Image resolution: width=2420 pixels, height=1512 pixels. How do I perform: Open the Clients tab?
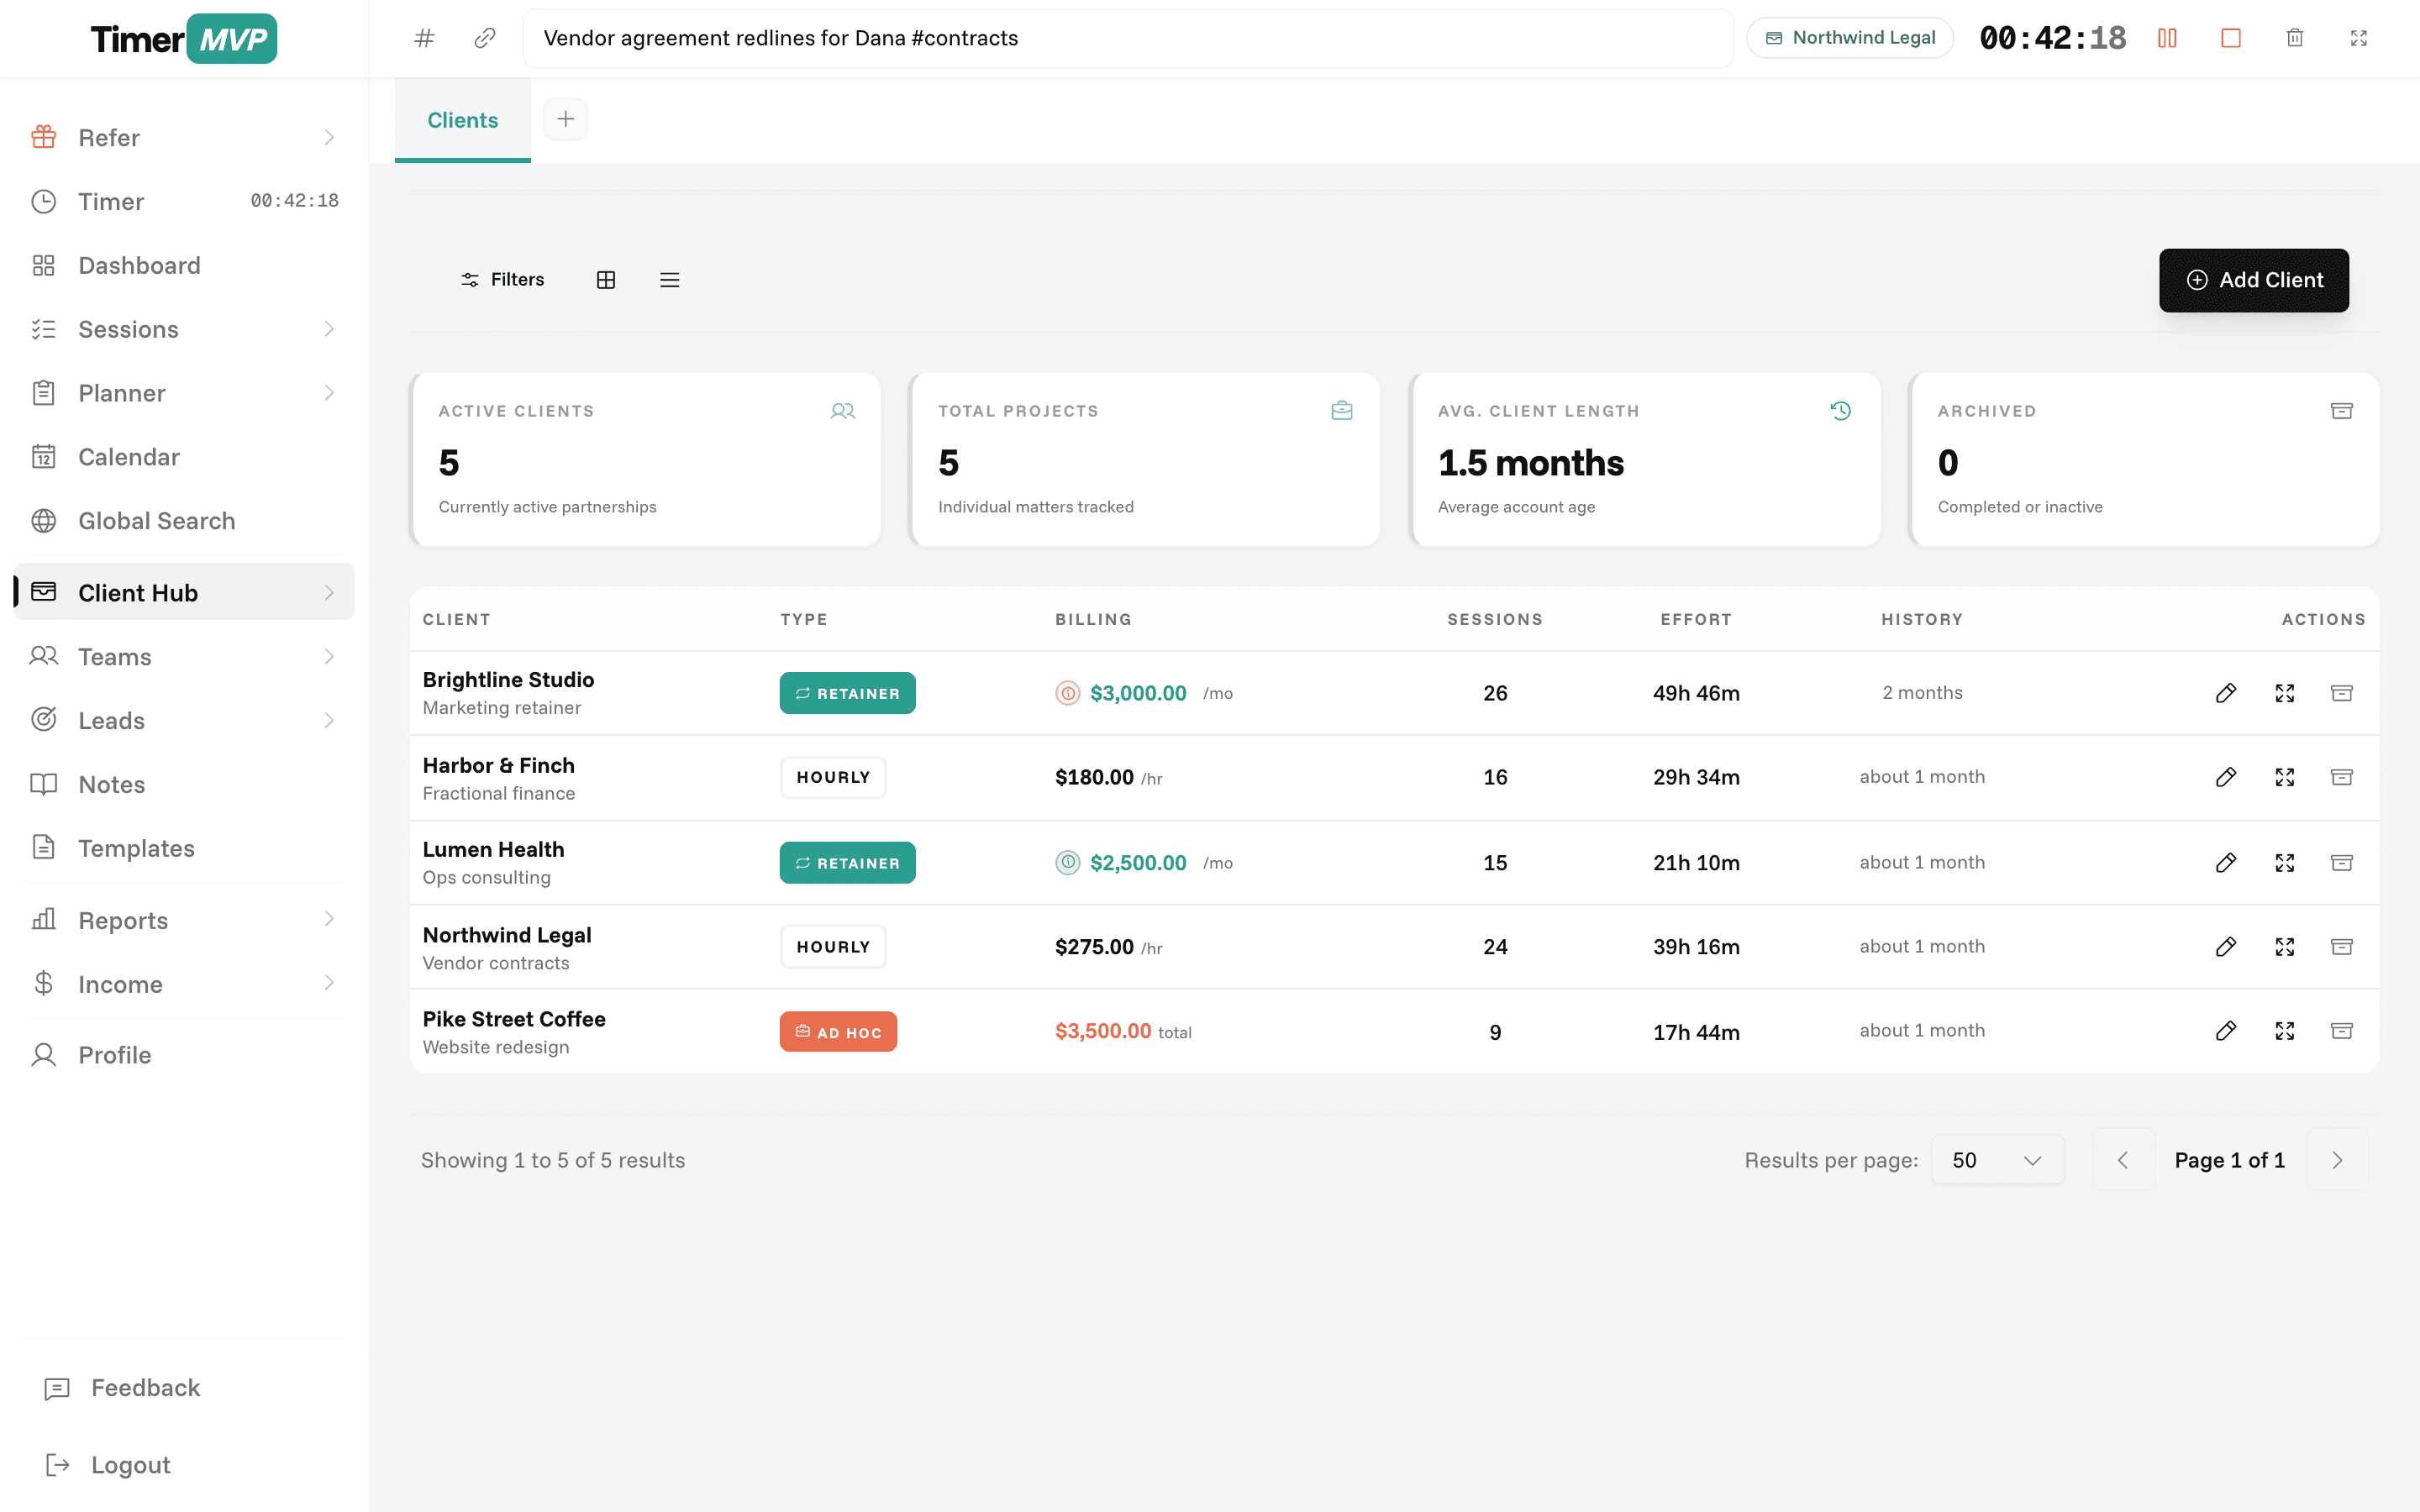coord(463,120)
